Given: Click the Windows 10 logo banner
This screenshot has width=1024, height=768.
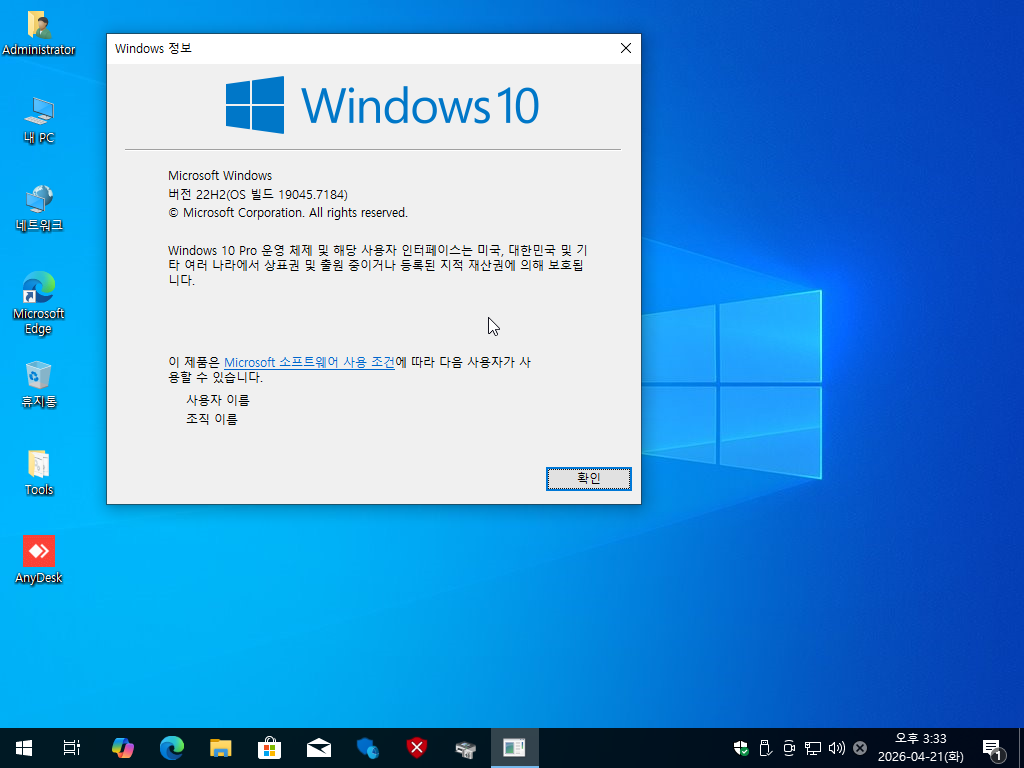Looking at the screenshot, I should pos(382,105).
